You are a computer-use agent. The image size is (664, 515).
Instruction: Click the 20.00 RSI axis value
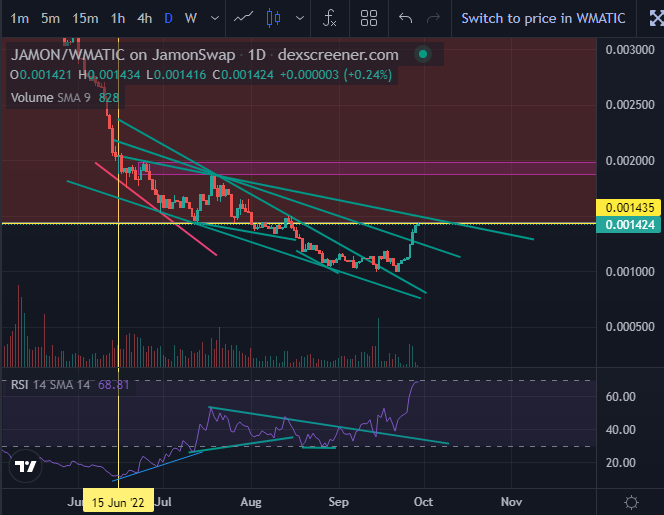[620, 462]
